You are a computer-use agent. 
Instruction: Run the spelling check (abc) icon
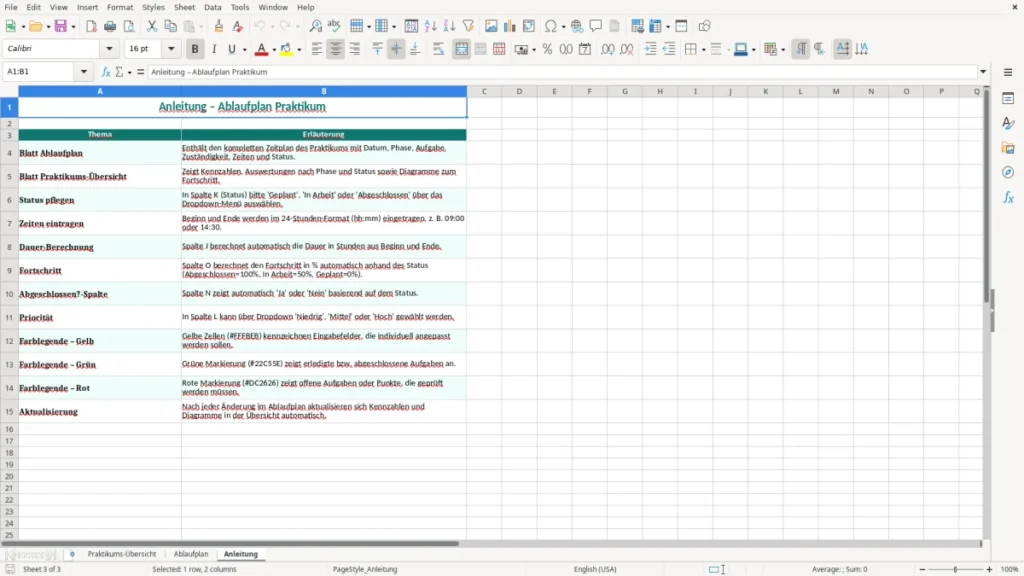[x=334, y=26]
